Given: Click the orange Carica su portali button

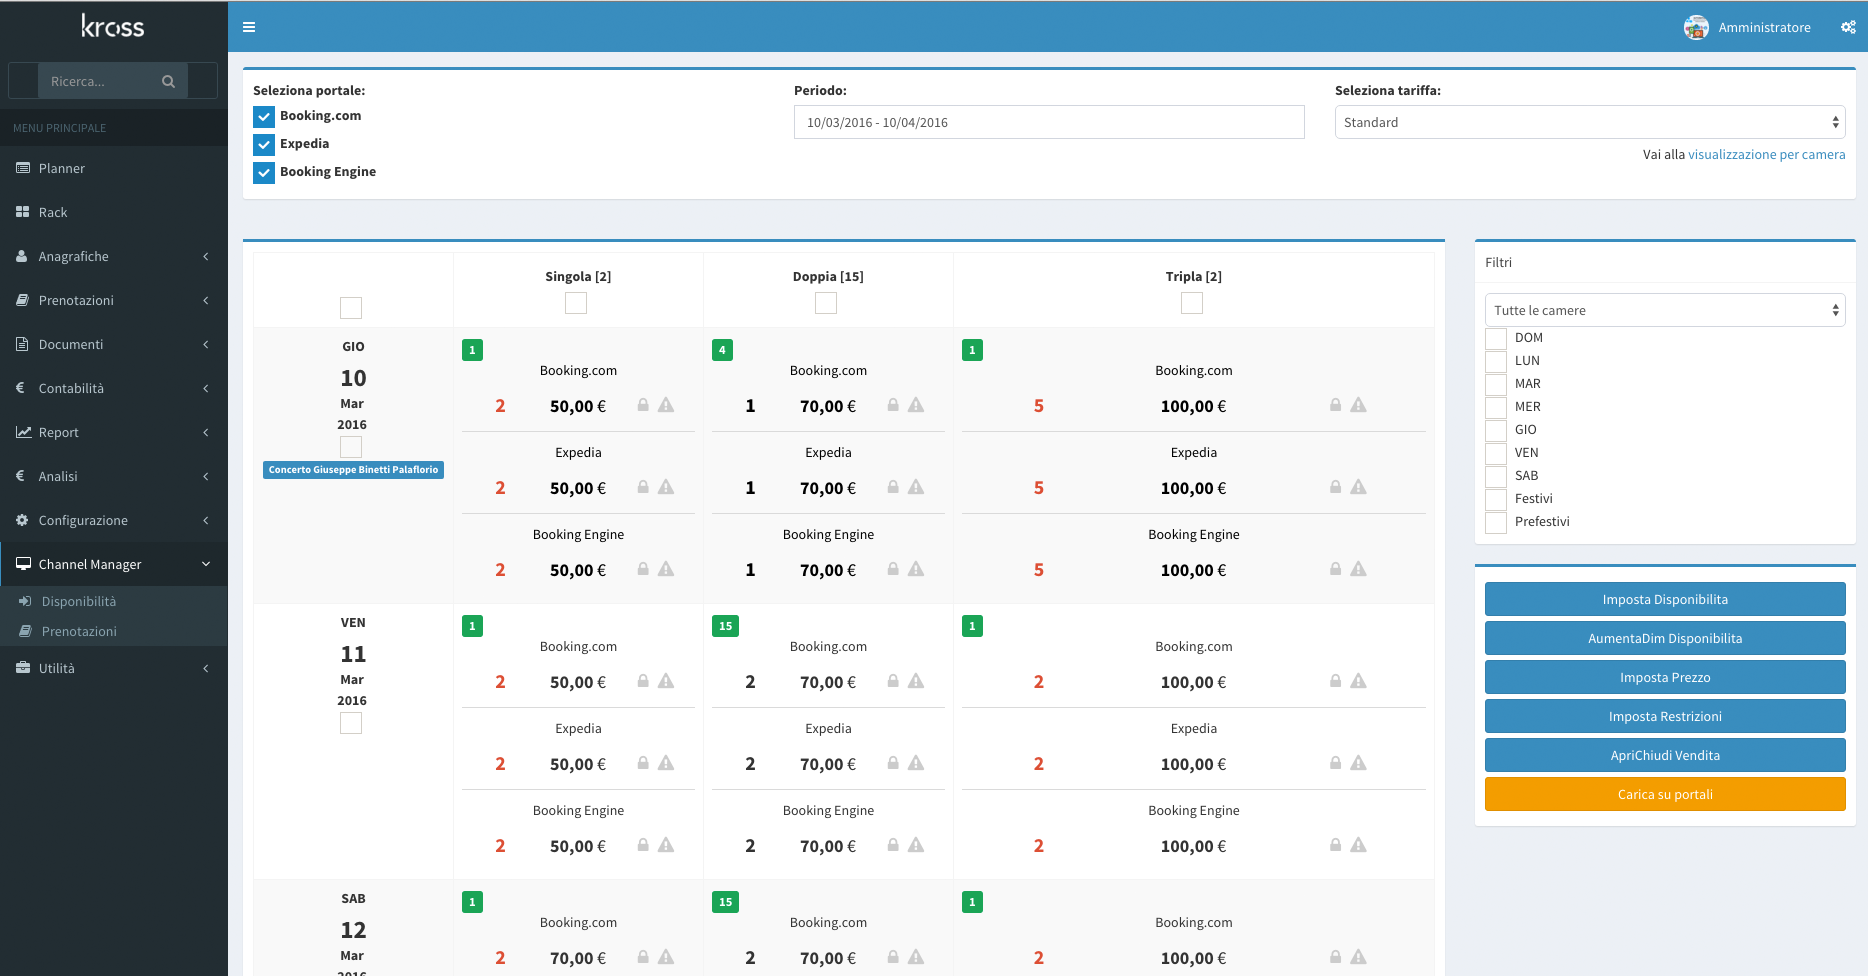Looking at the screenshot, I should [x=1665, y=794].
